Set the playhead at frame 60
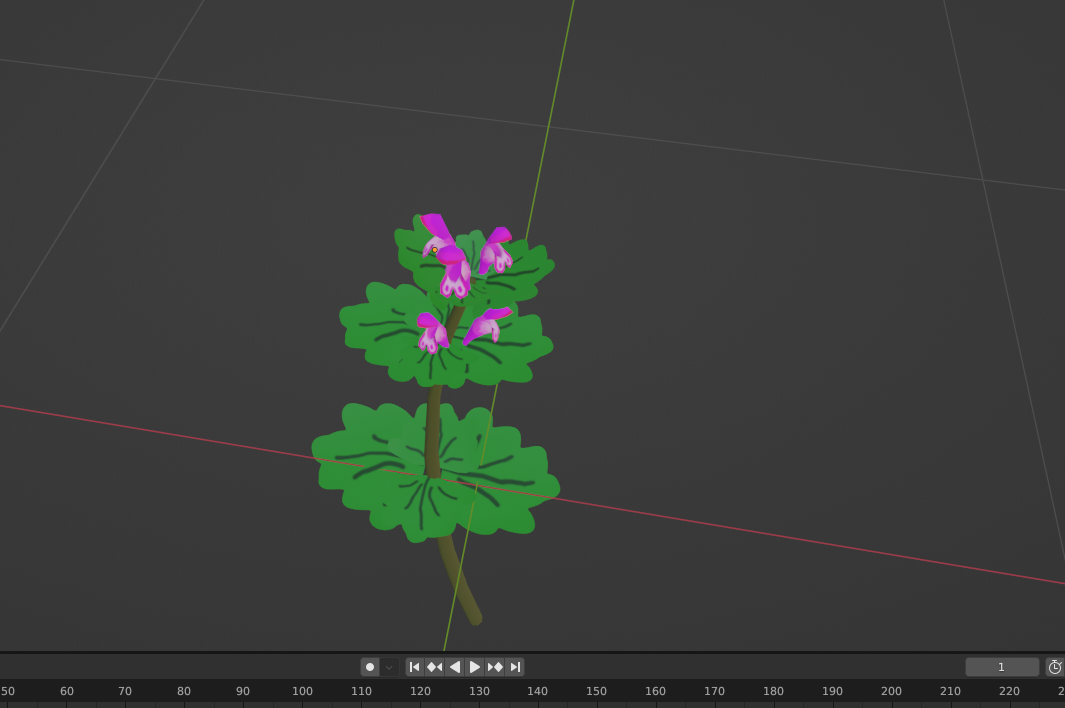 point(67,692)
